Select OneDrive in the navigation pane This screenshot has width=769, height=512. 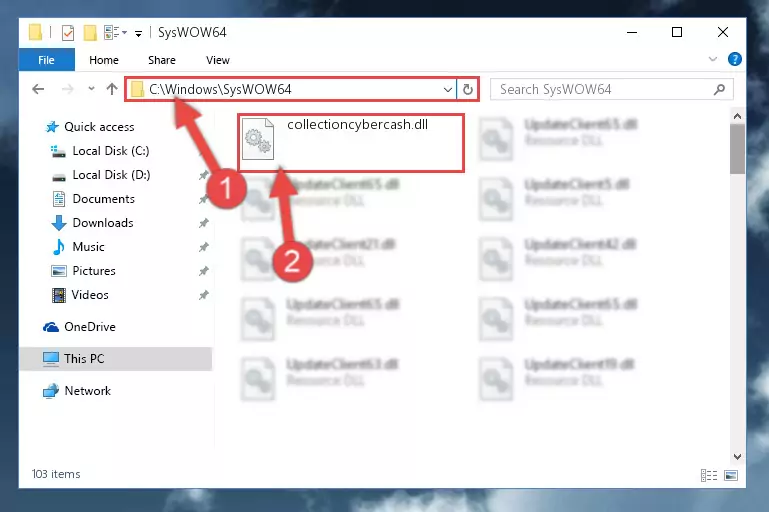(90, 327)
